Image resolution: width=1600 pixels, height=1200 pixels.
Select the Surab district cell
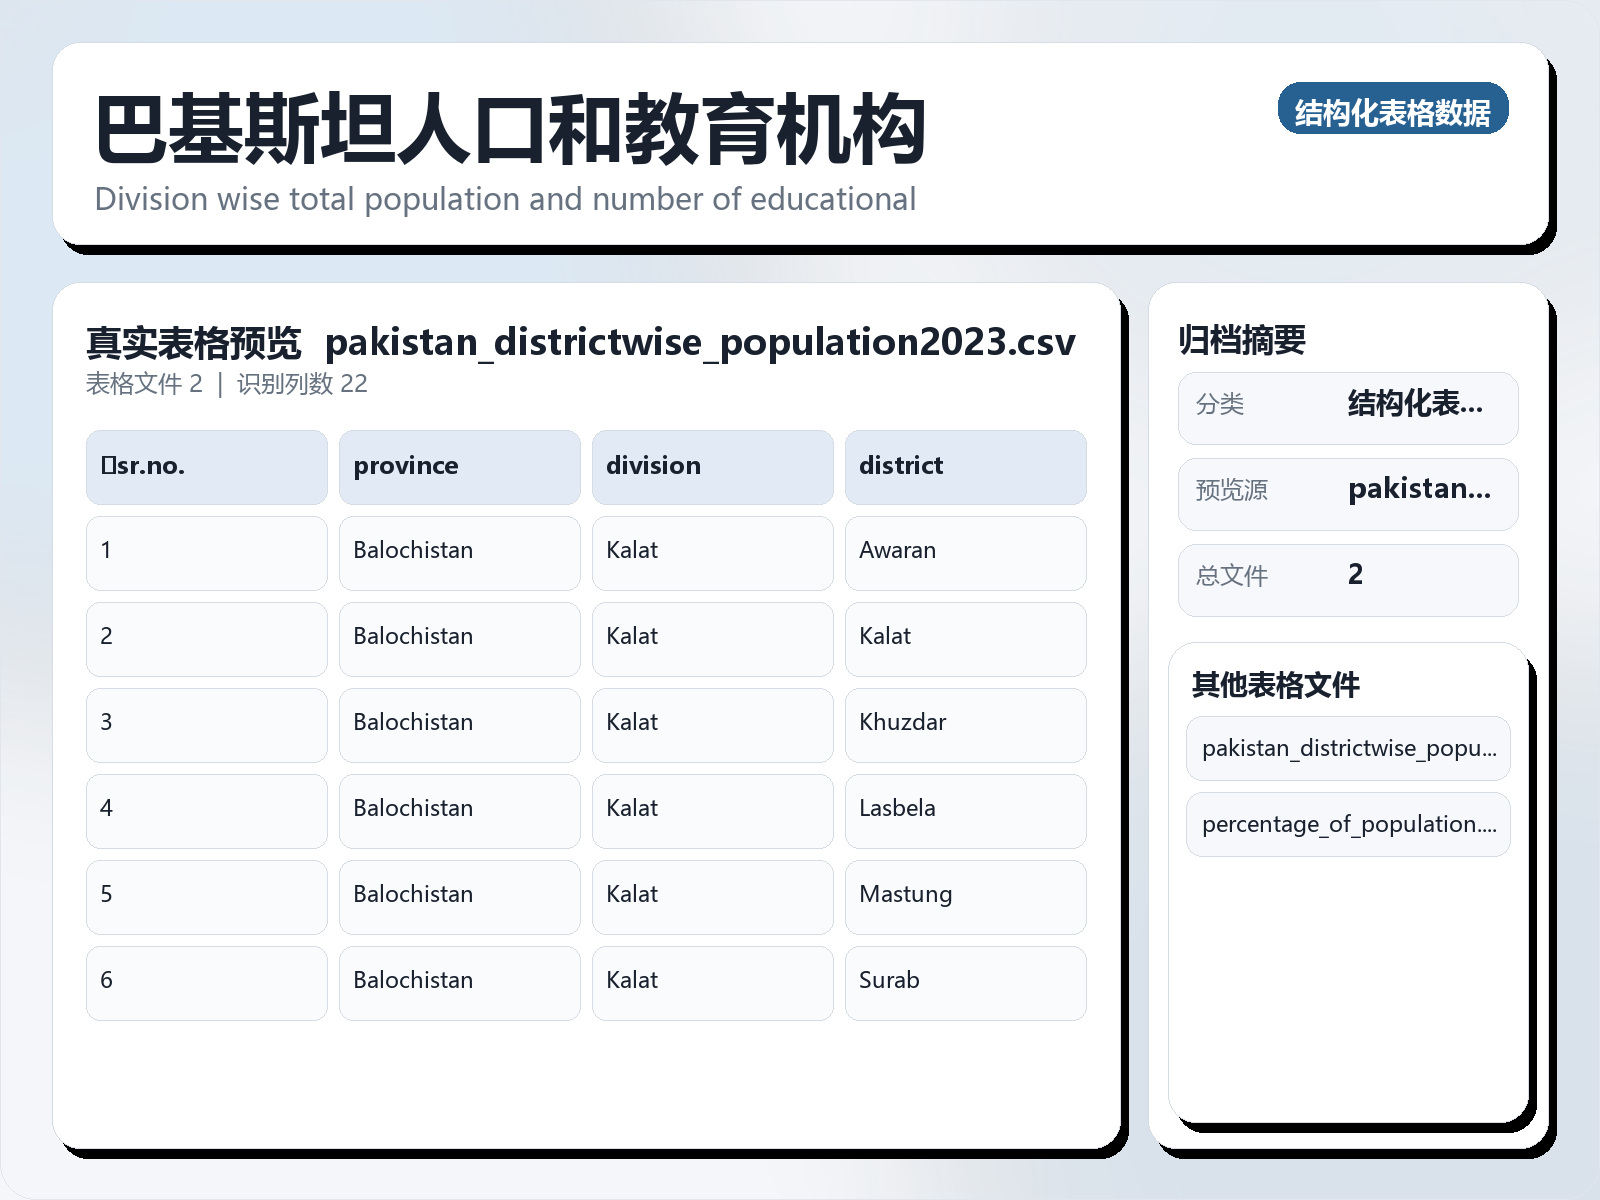pyautogui.click(x=965, y=982)
